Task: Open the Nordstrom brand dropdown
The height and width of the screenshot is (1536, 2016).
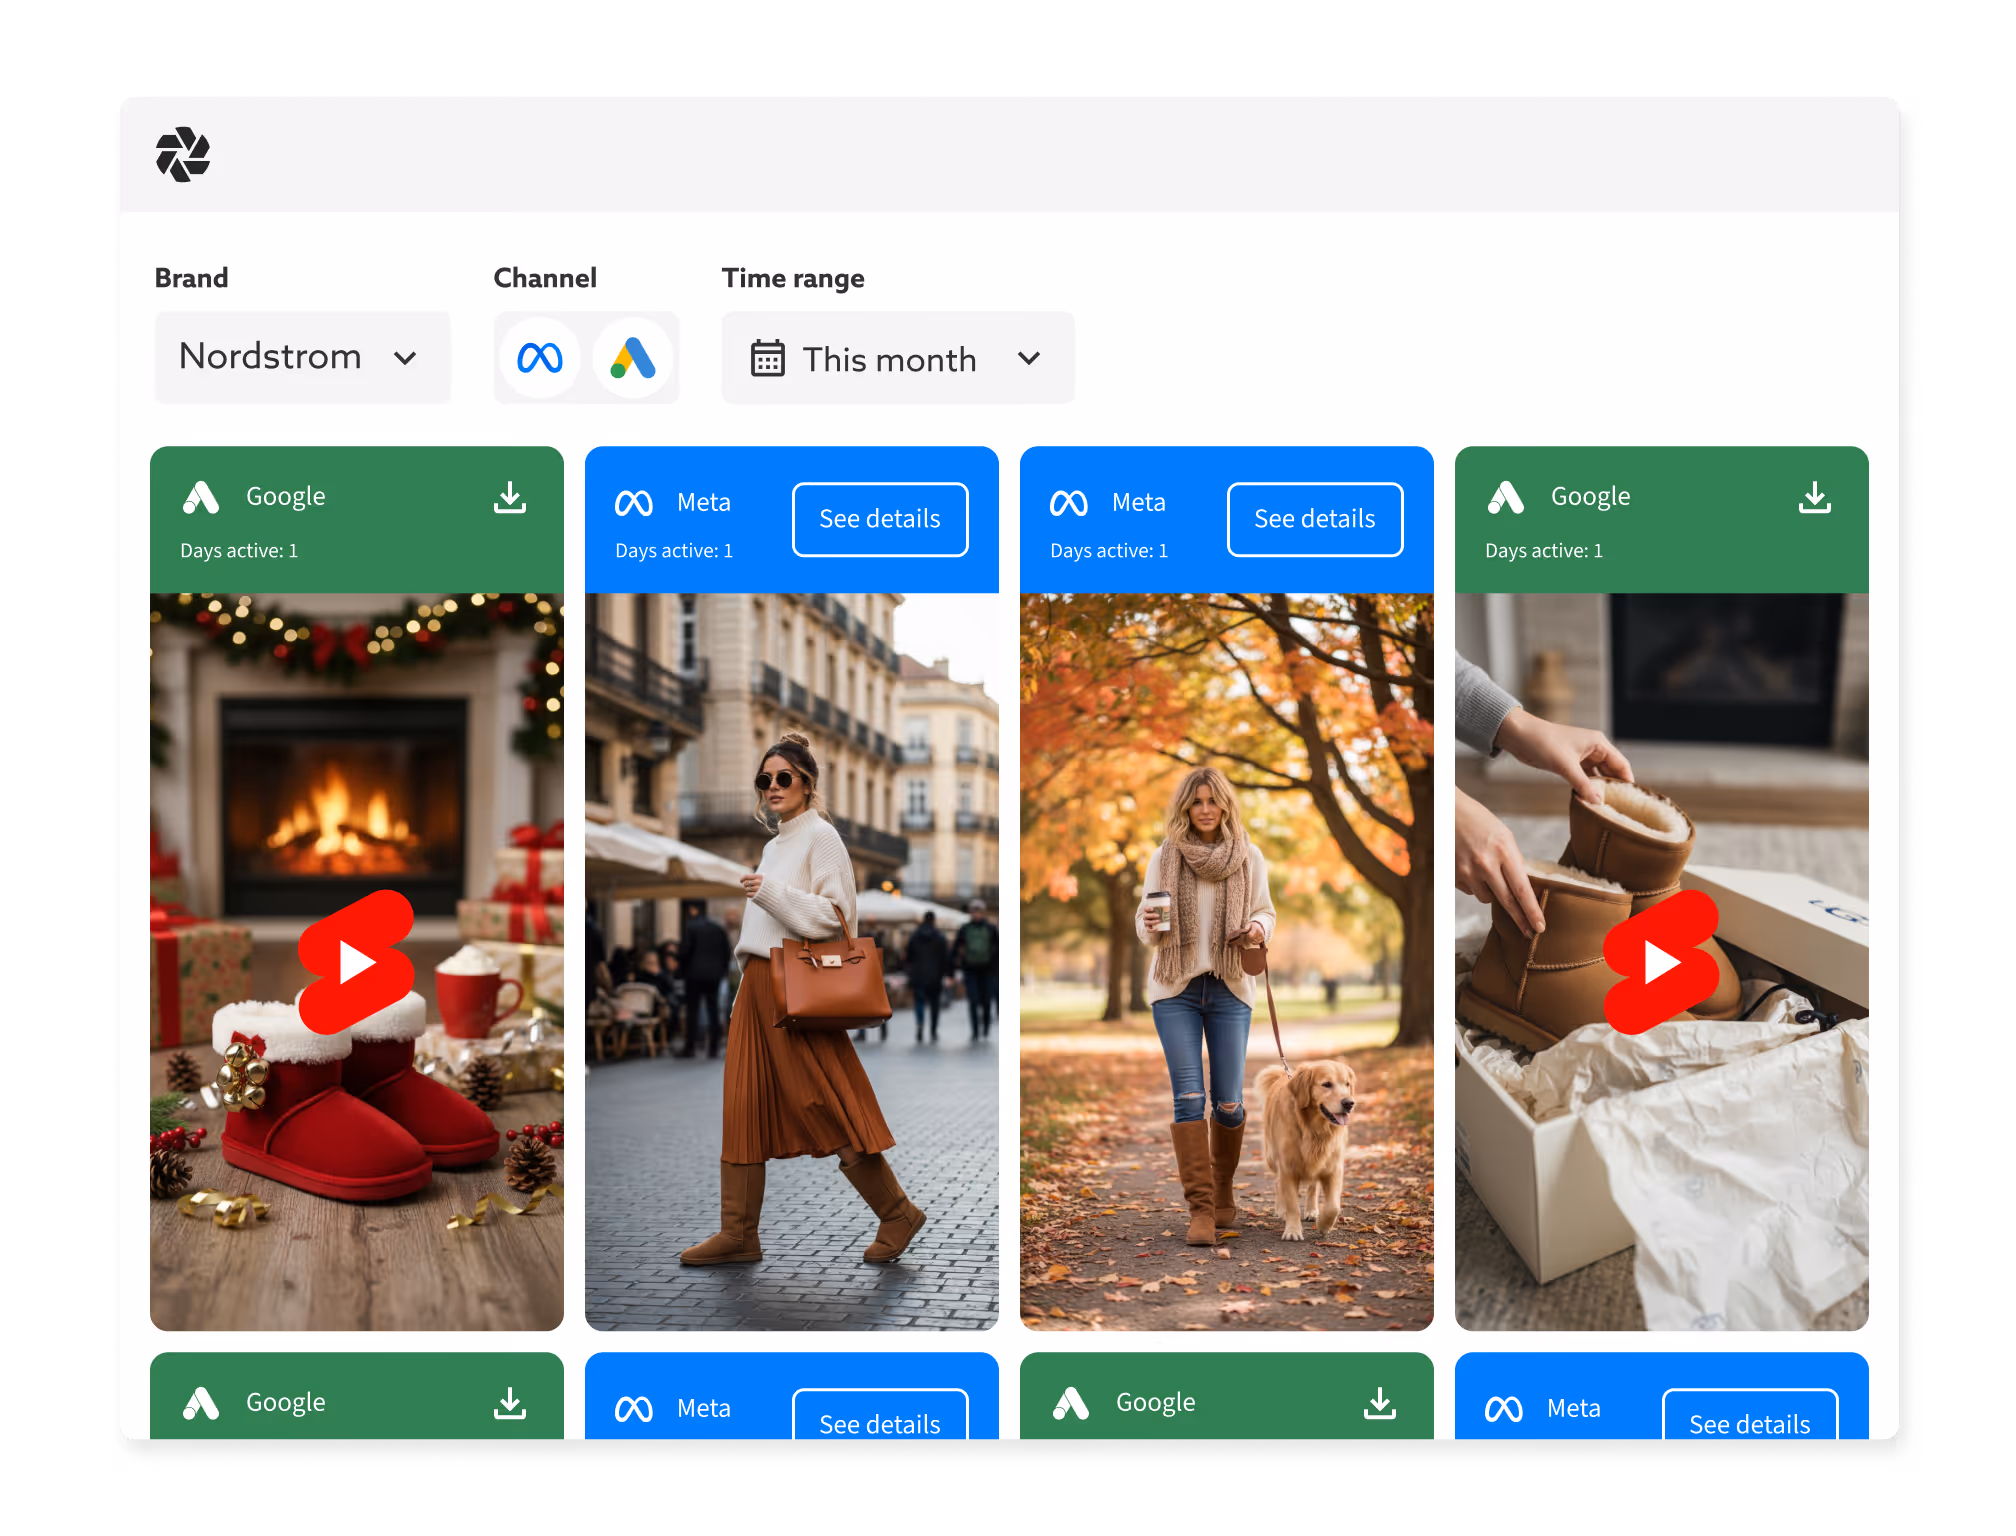Action: click(x=302, y=358)
